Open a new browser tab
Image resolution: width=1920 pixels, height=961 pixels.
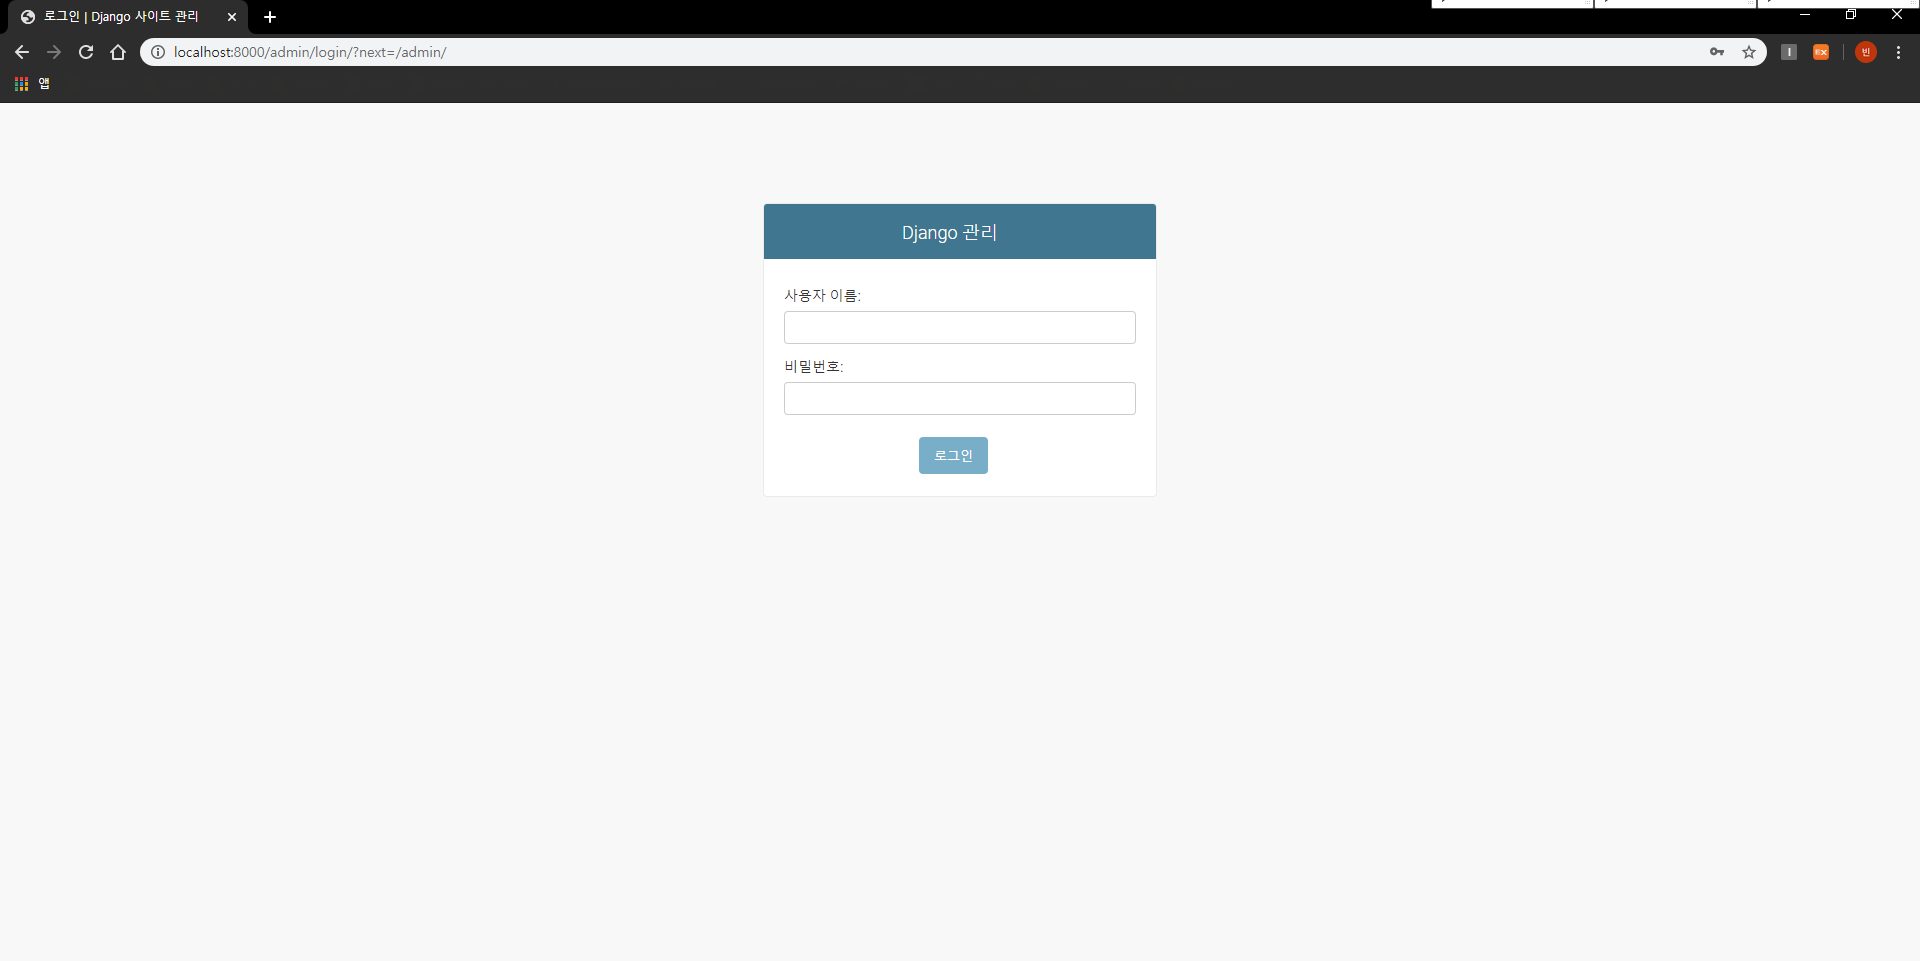[270, 17]
